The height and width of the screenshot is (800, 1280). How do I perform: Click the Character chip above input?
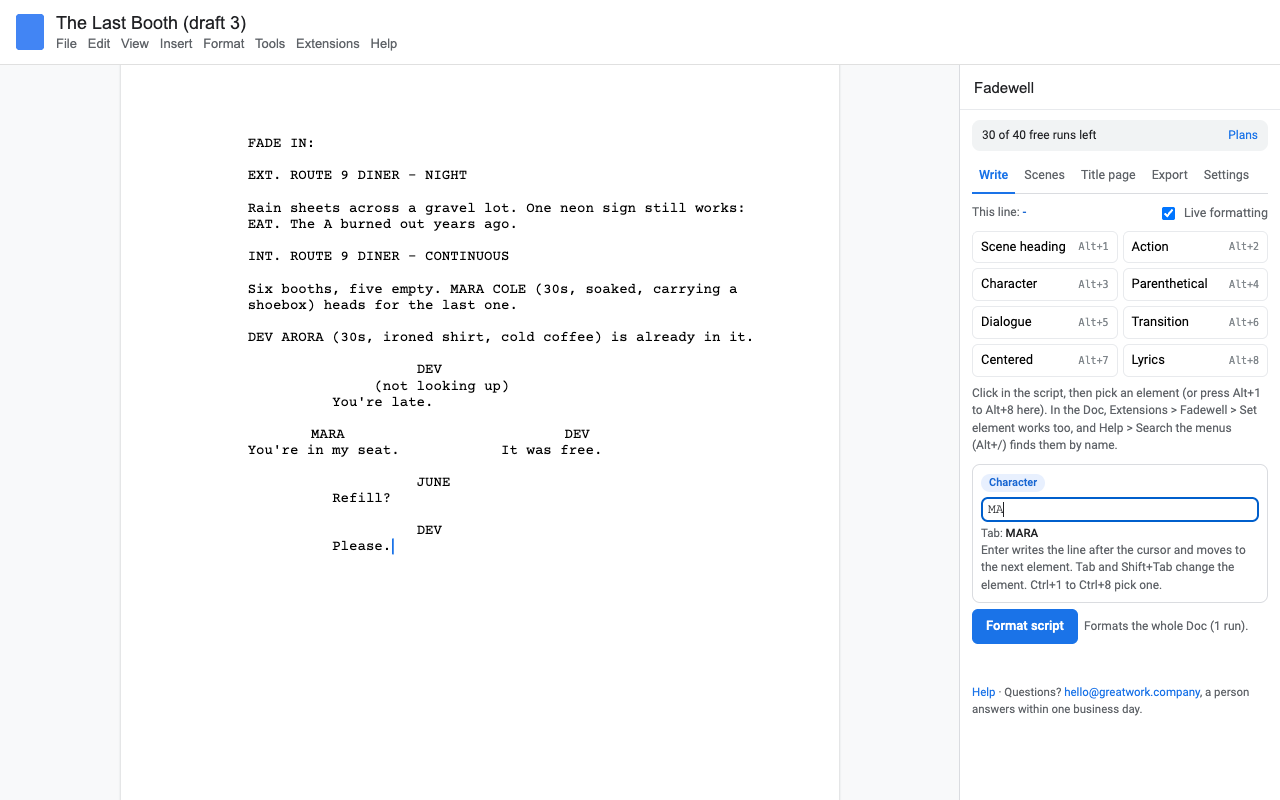[1013, 483]
